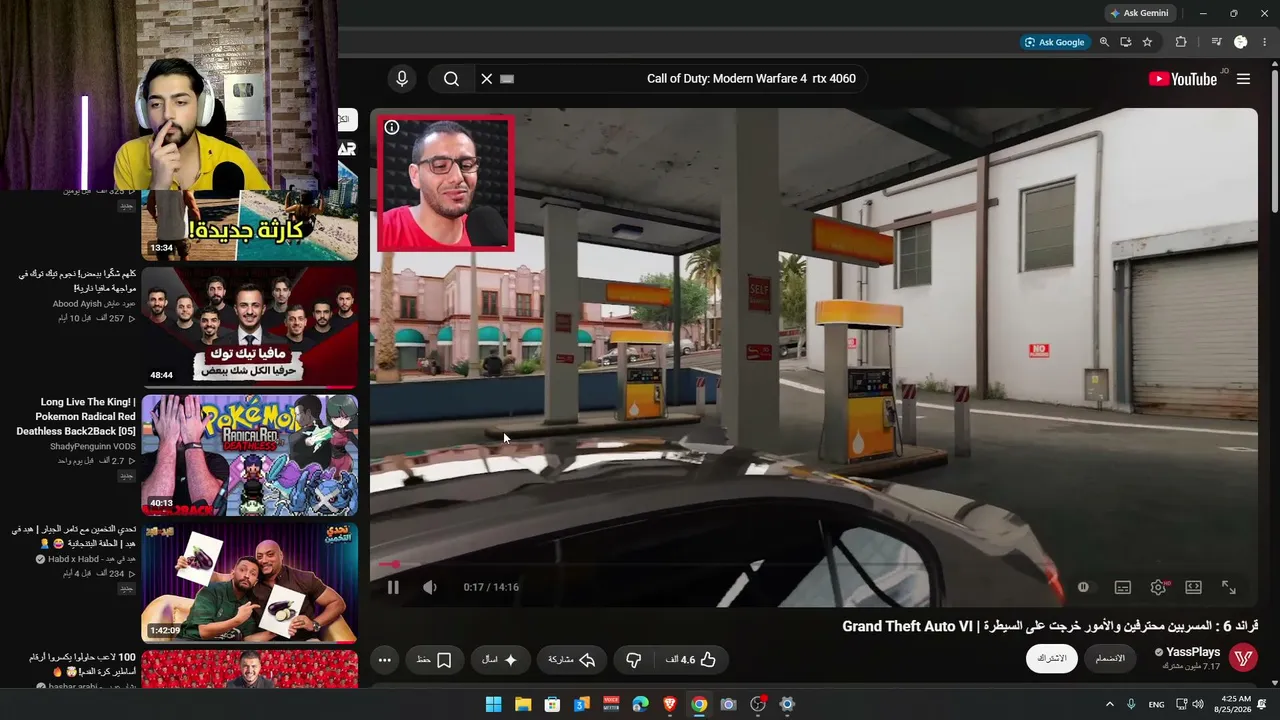The image size is (1280, 720).
Task: Pause the video with the pause button
Action: 393,587
